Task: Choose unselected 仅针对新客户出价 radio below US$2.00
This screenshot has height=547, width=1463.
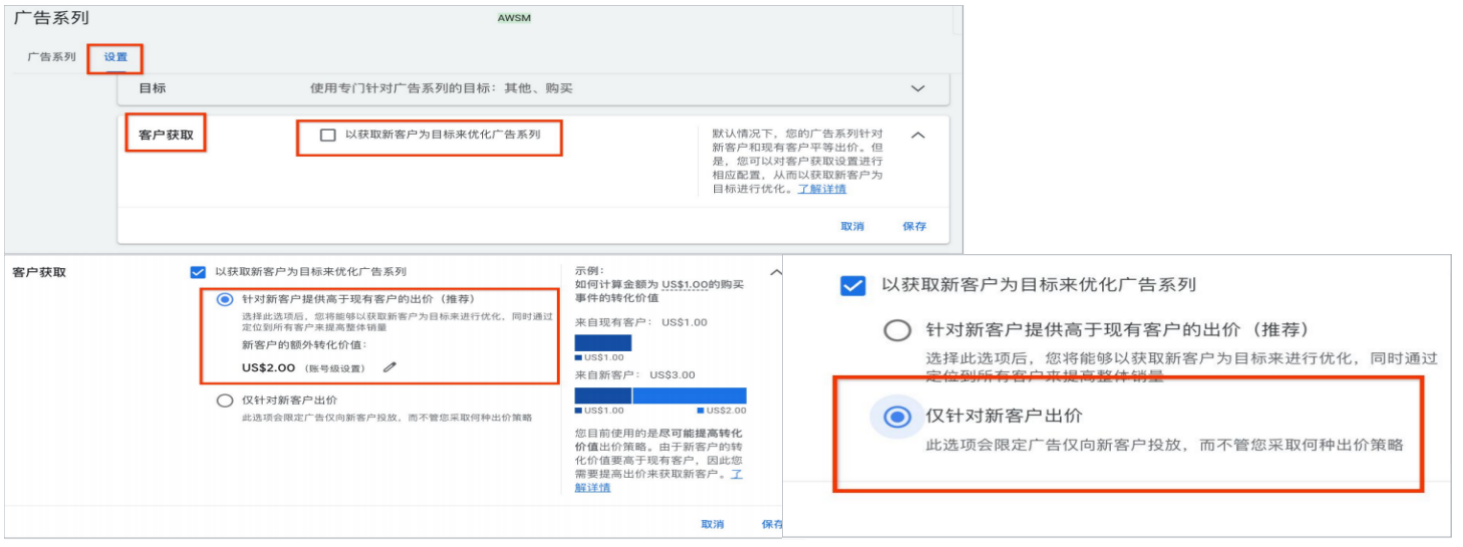Action: coord(224,400)
